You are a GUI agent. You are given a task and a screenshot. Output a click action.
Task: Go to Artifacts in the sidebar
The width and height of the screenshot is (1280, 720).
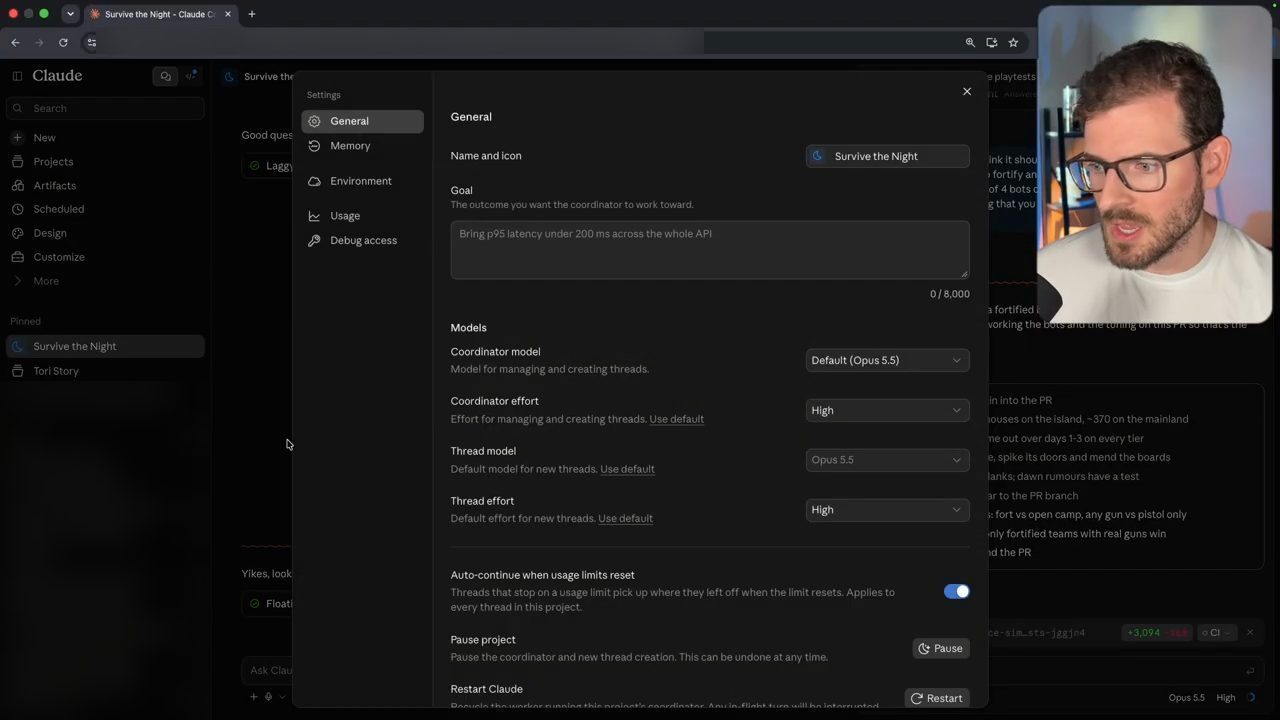click(54, 186)
